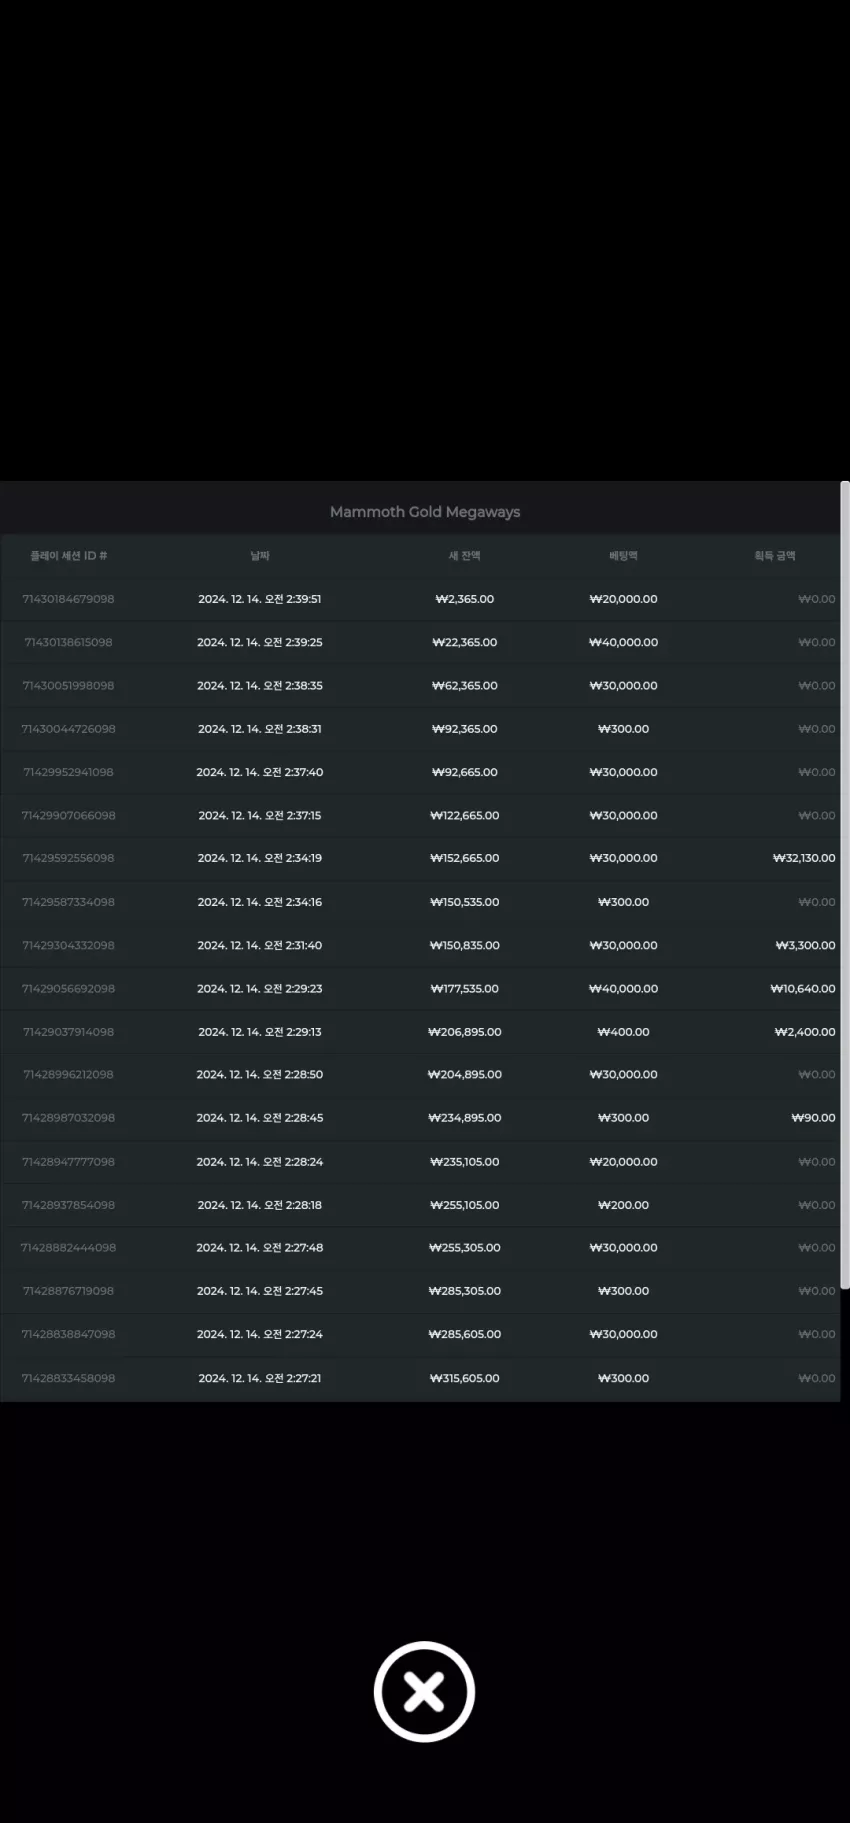Open session 71429952941098
Screen dimensions: 850x1823
pos(68,772)
